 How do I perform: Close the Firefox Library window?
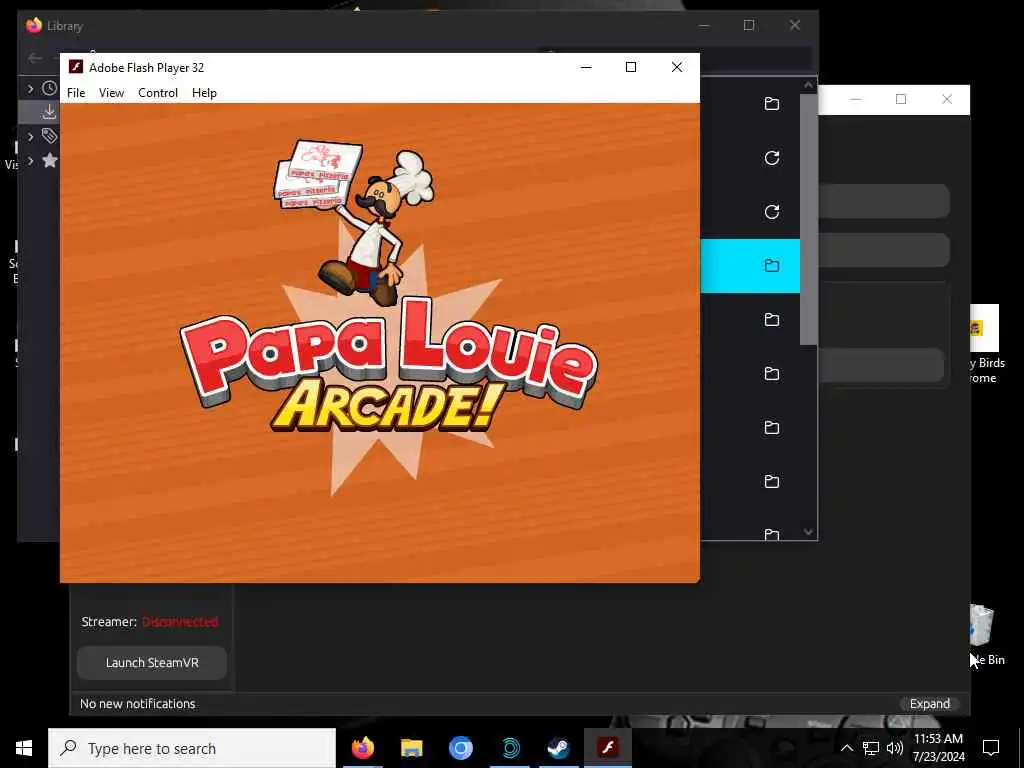point(795,25)
